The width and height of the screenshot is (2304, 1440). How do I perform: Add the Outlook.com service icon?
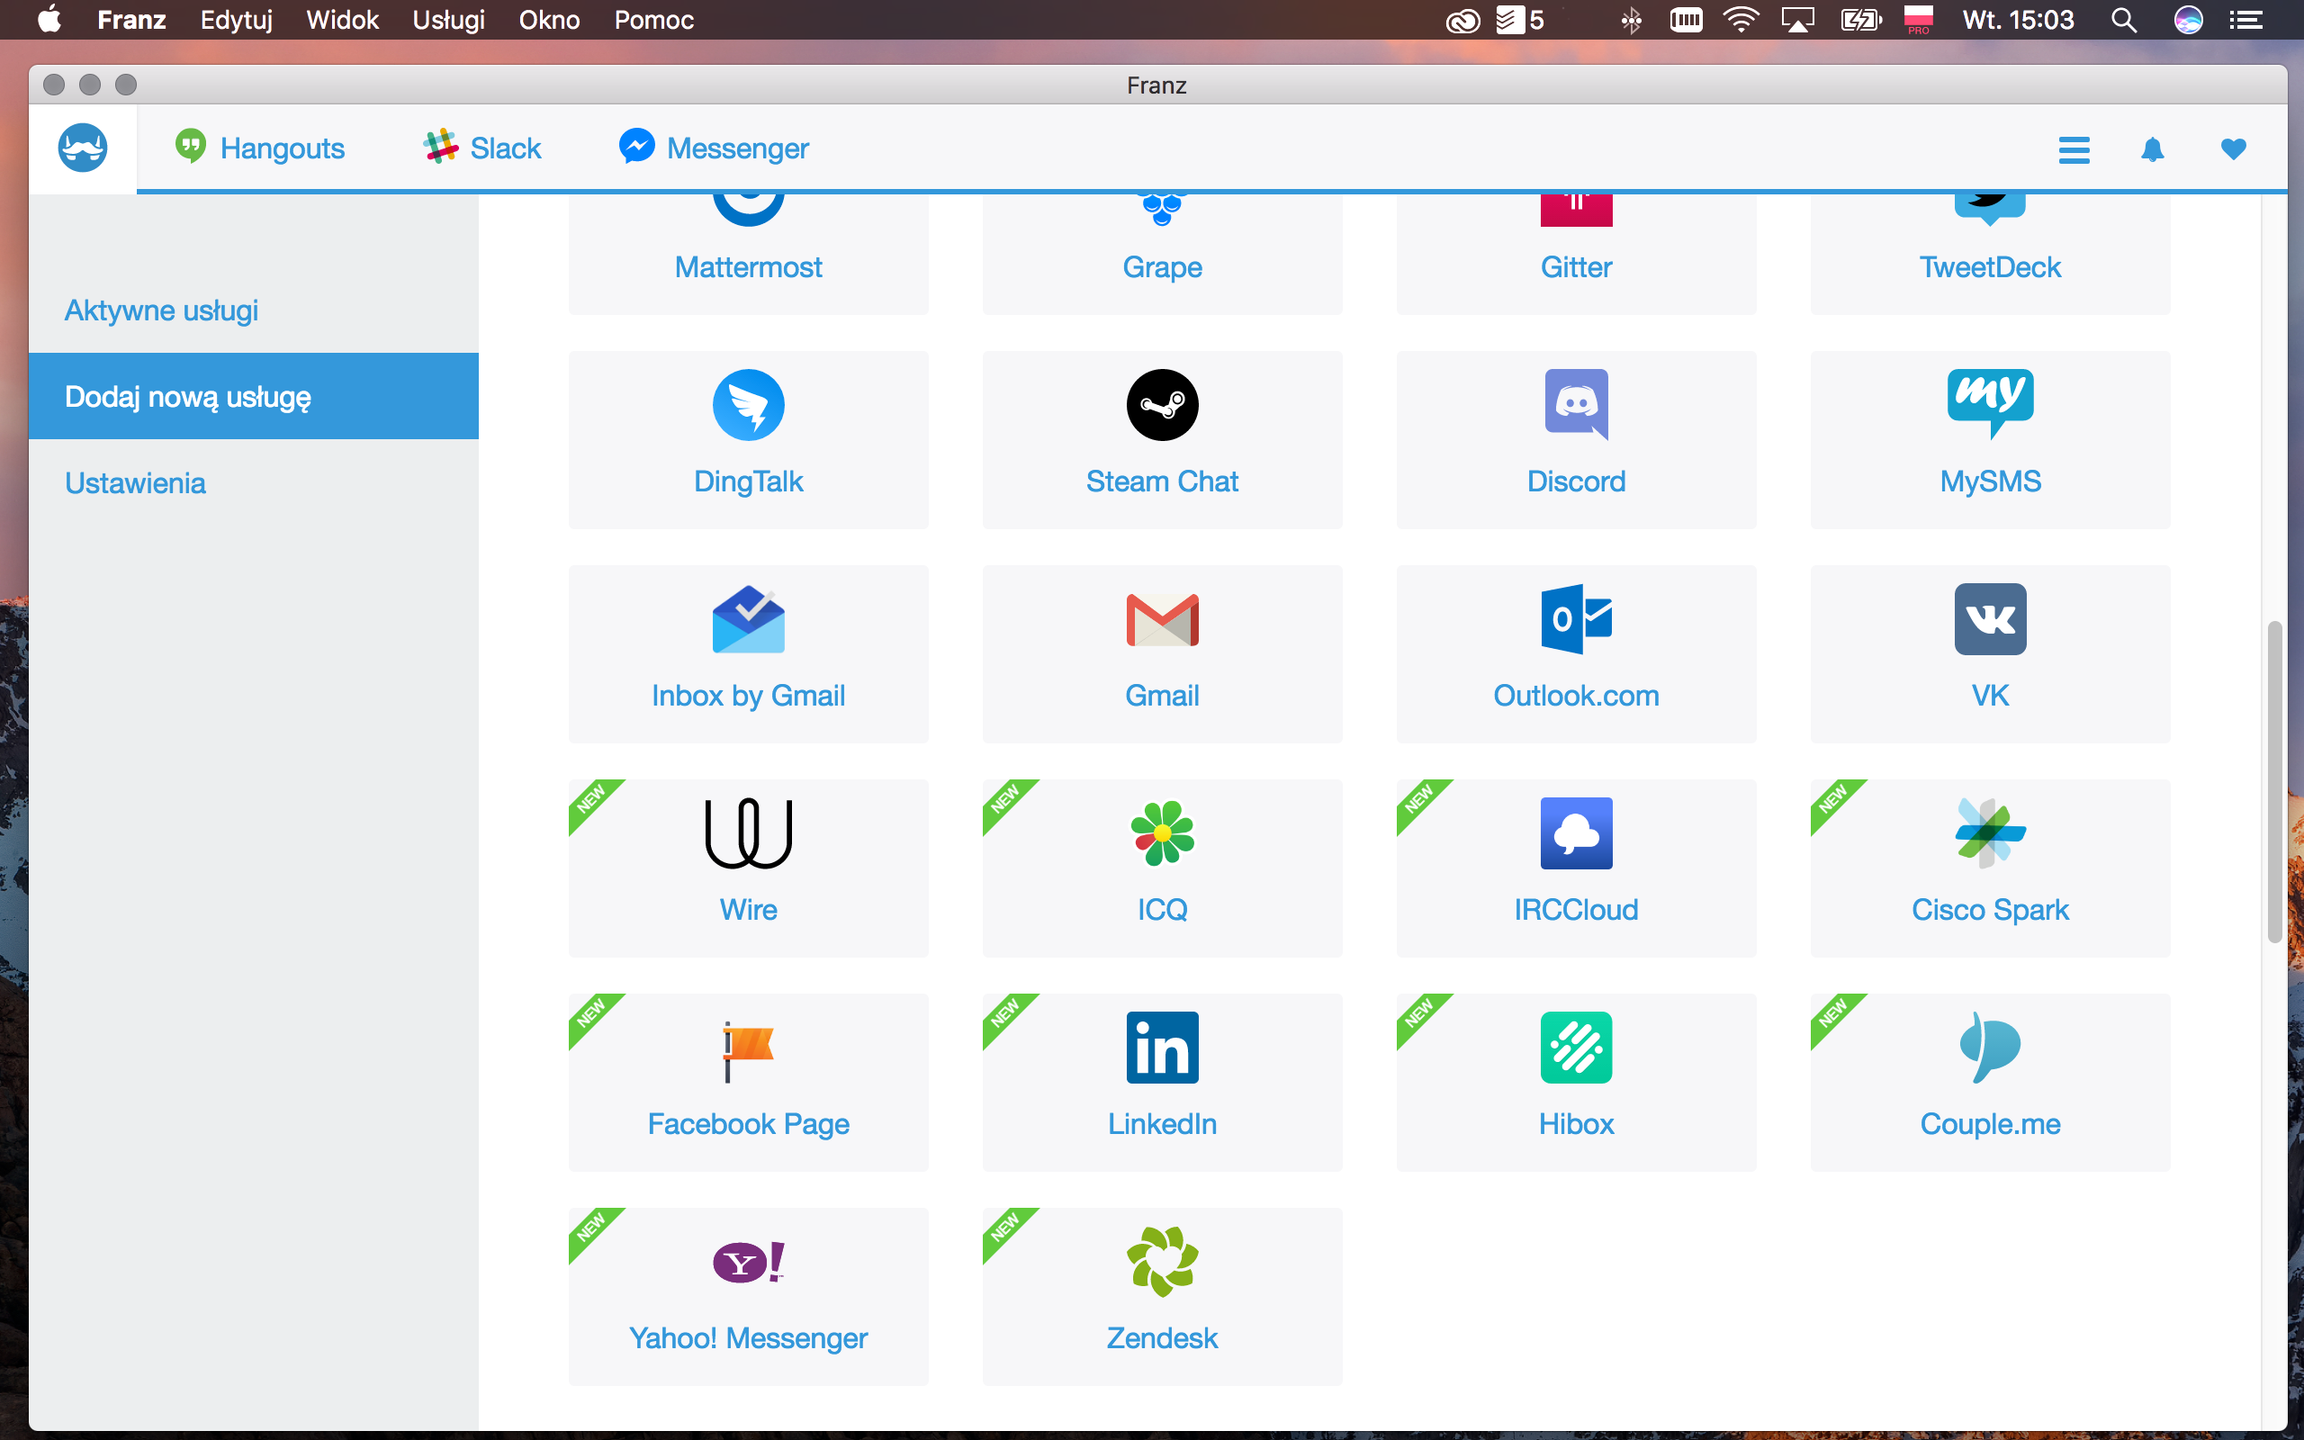1576,619
